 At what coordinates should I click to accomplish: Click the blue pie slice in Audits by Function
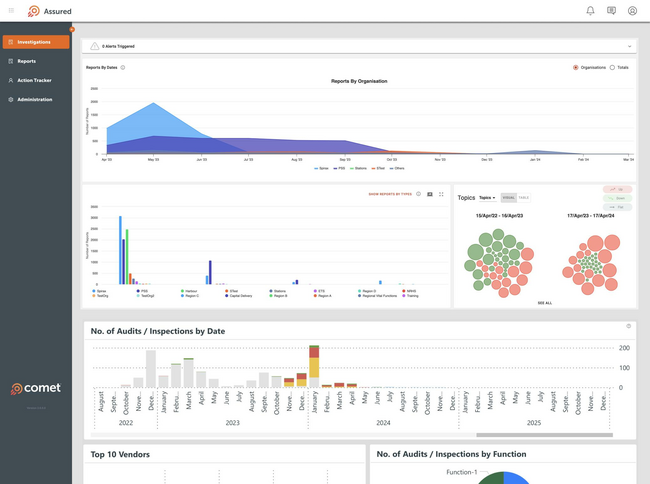tap(517, 479)
